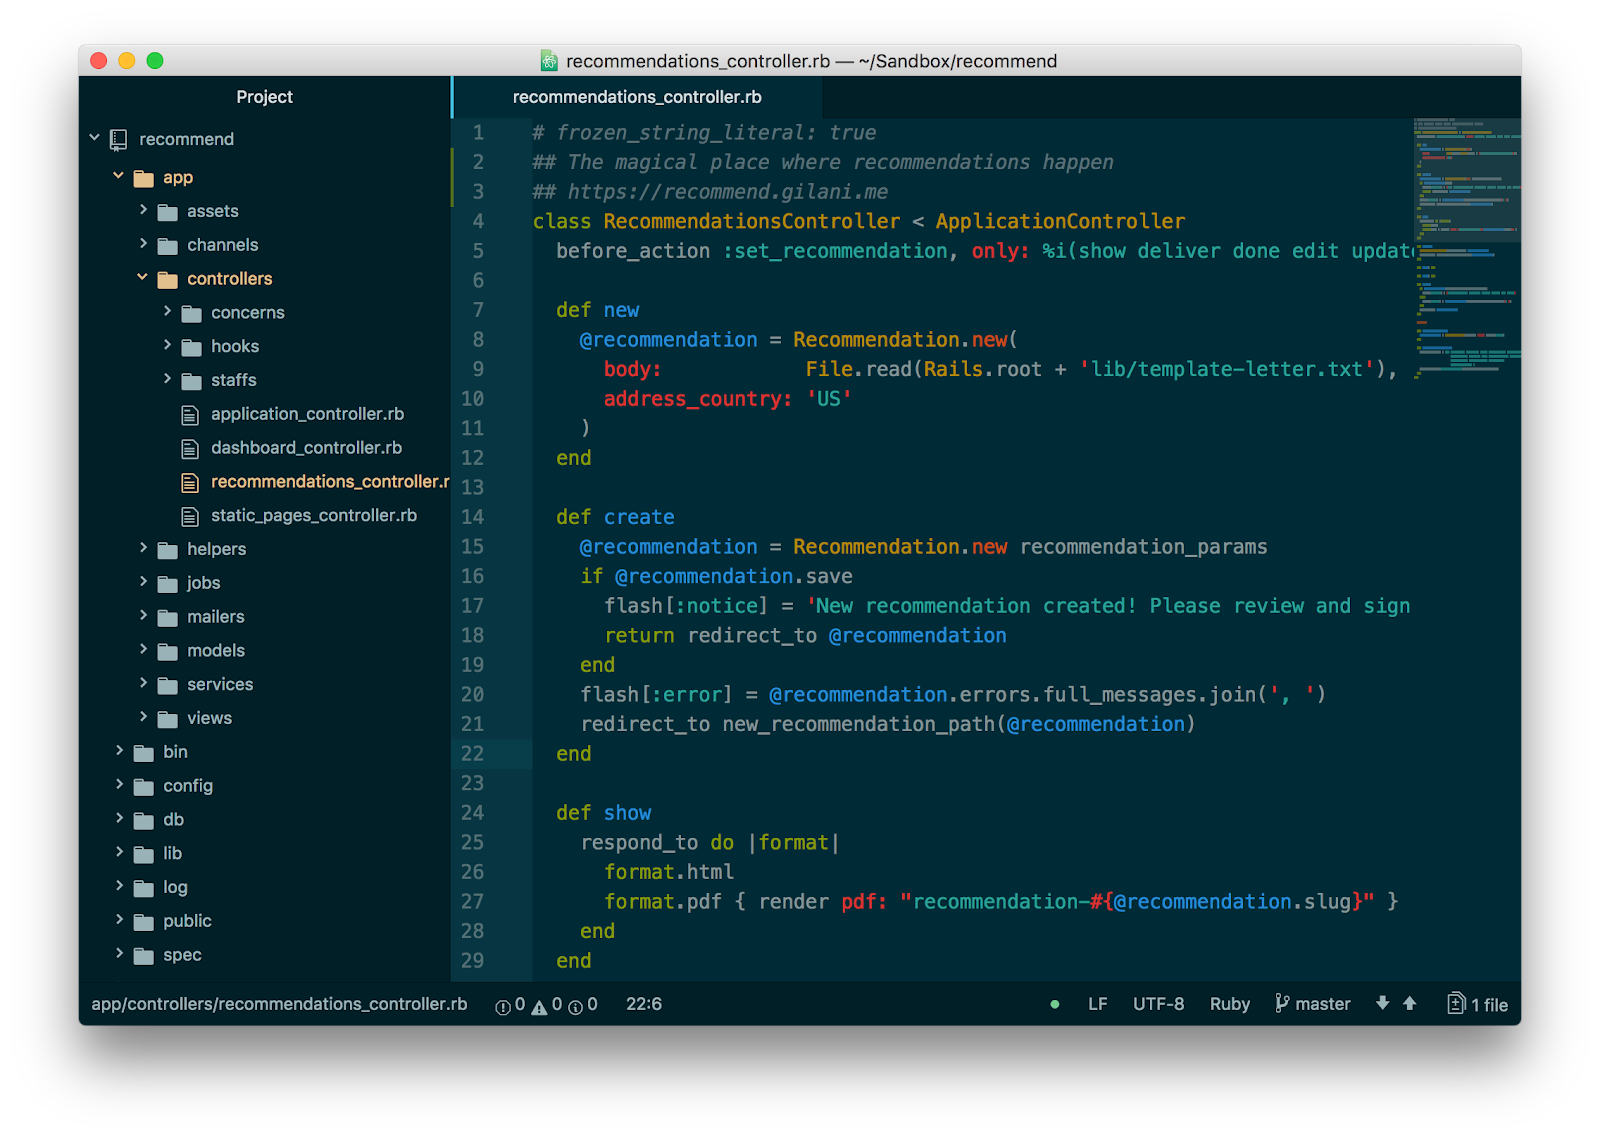Expand the config folder chevron

(x=119, y=784)
